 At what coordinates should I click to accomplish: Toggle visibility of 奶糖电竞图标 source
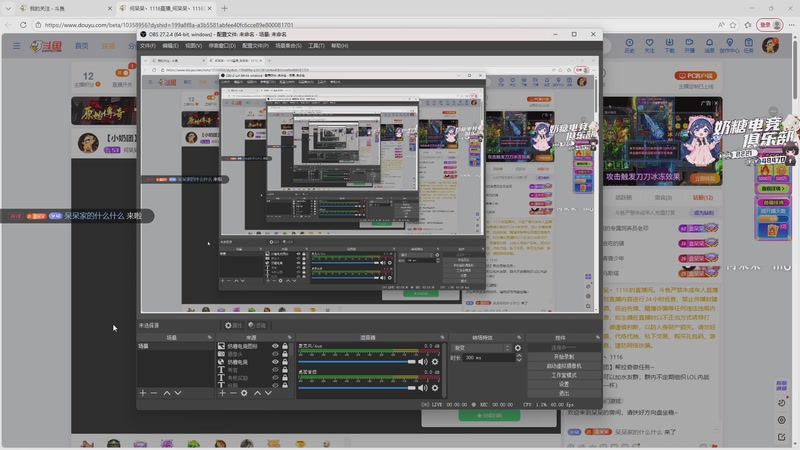[276, 346]
